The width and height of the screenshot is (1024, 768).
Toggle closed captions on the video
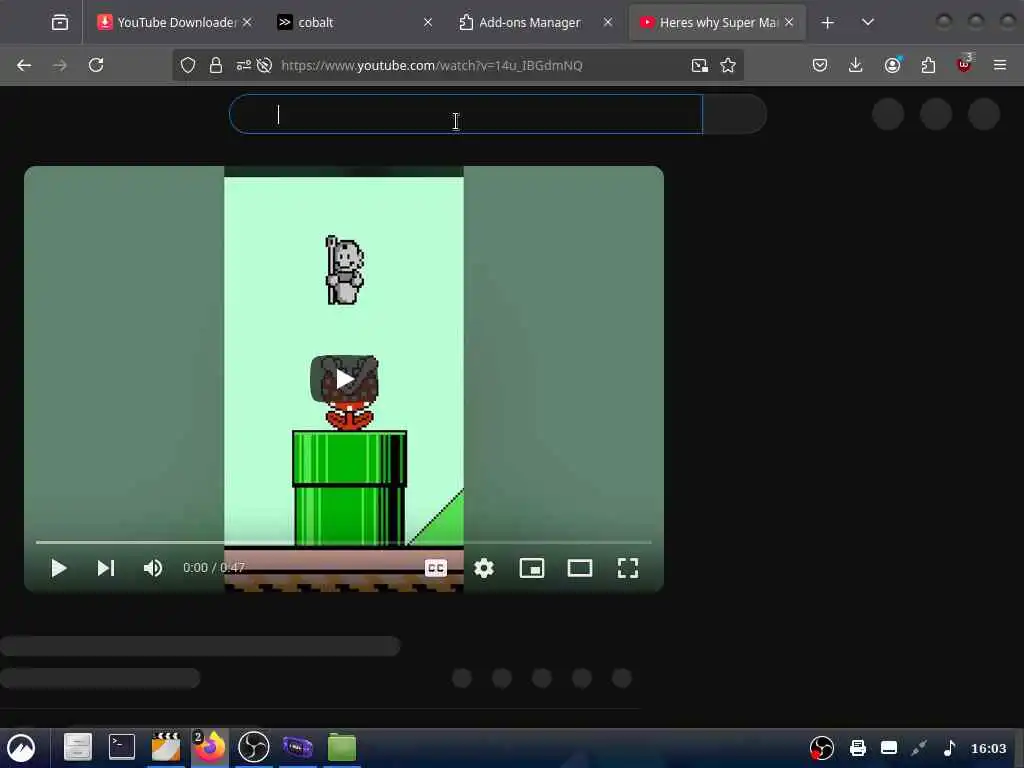point(436,568)
